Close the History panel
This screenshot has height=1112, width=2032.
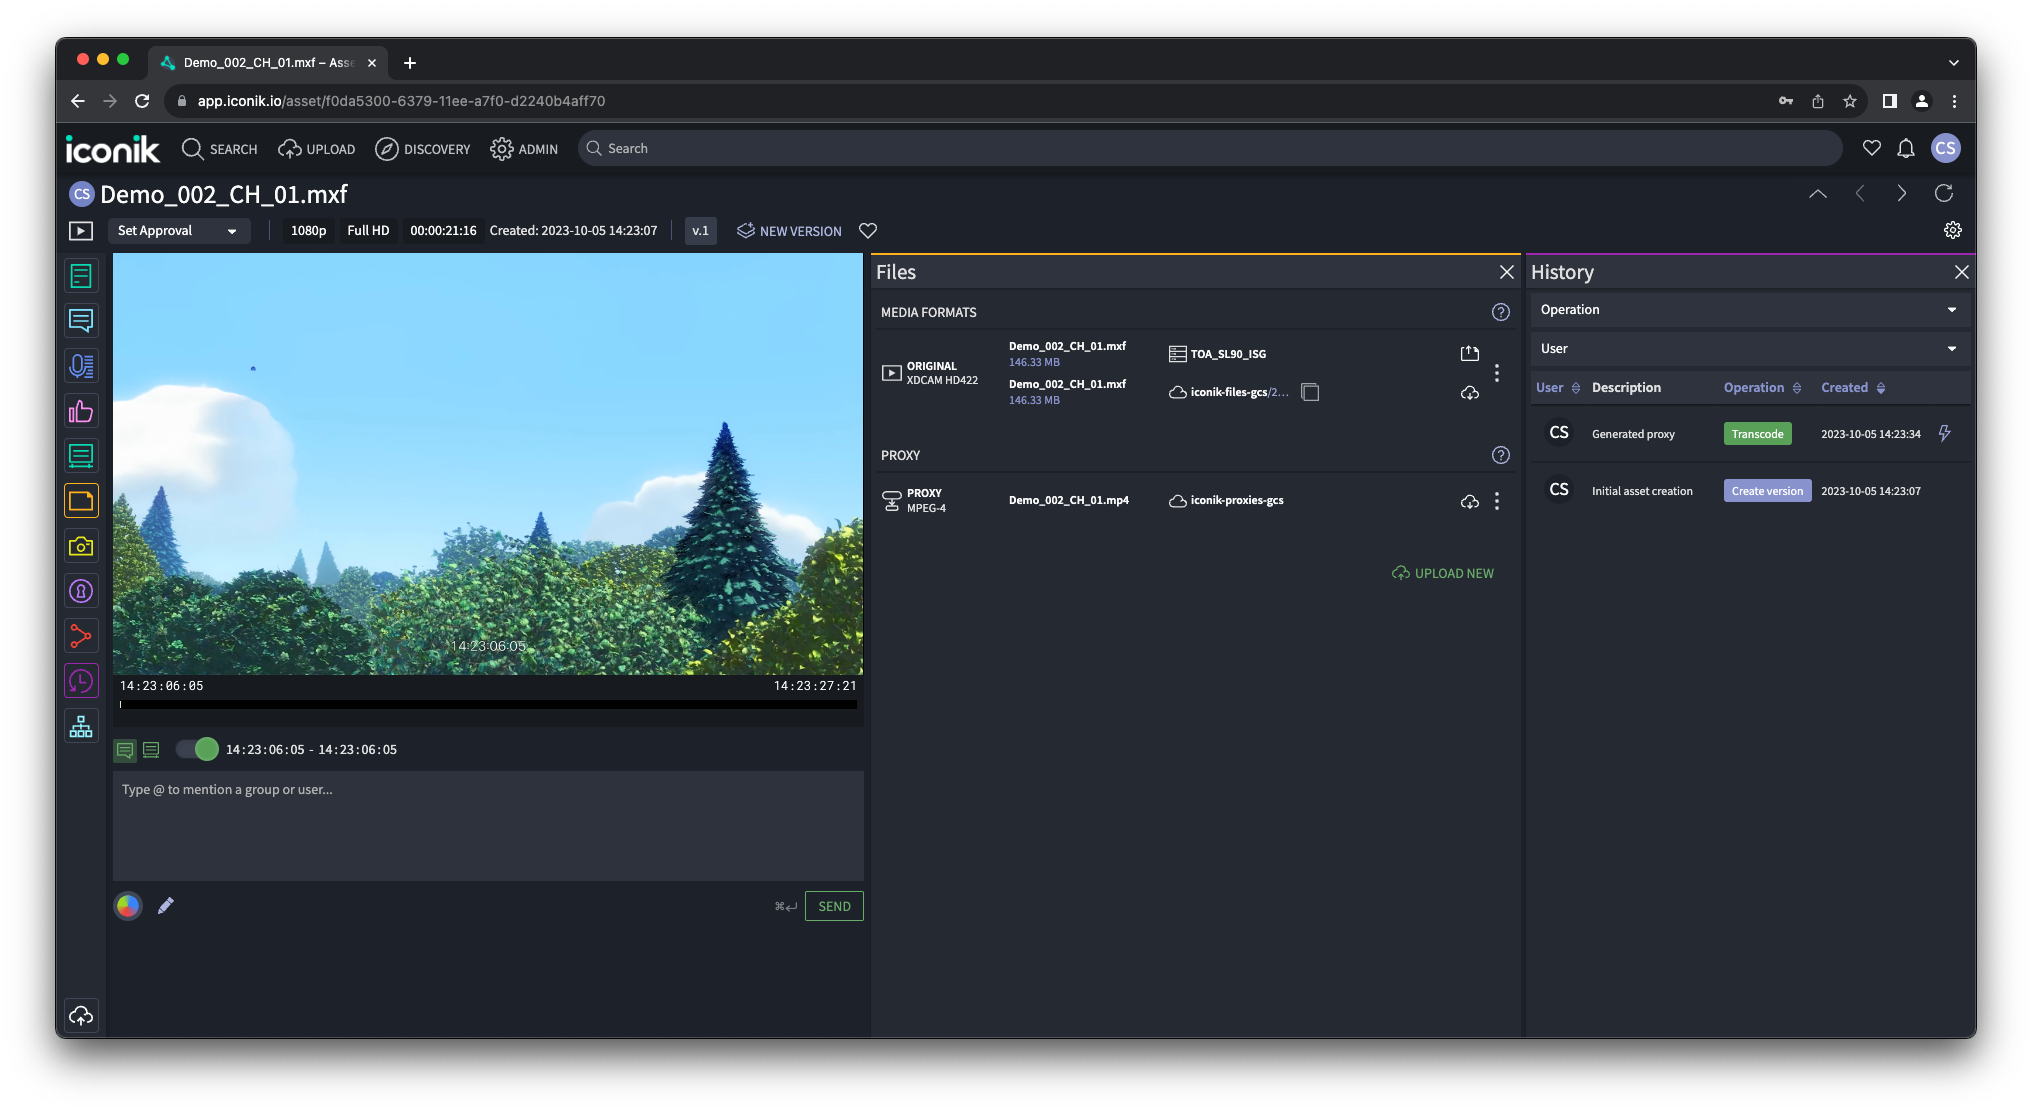pyautogui.click(x=1961, y=272)
